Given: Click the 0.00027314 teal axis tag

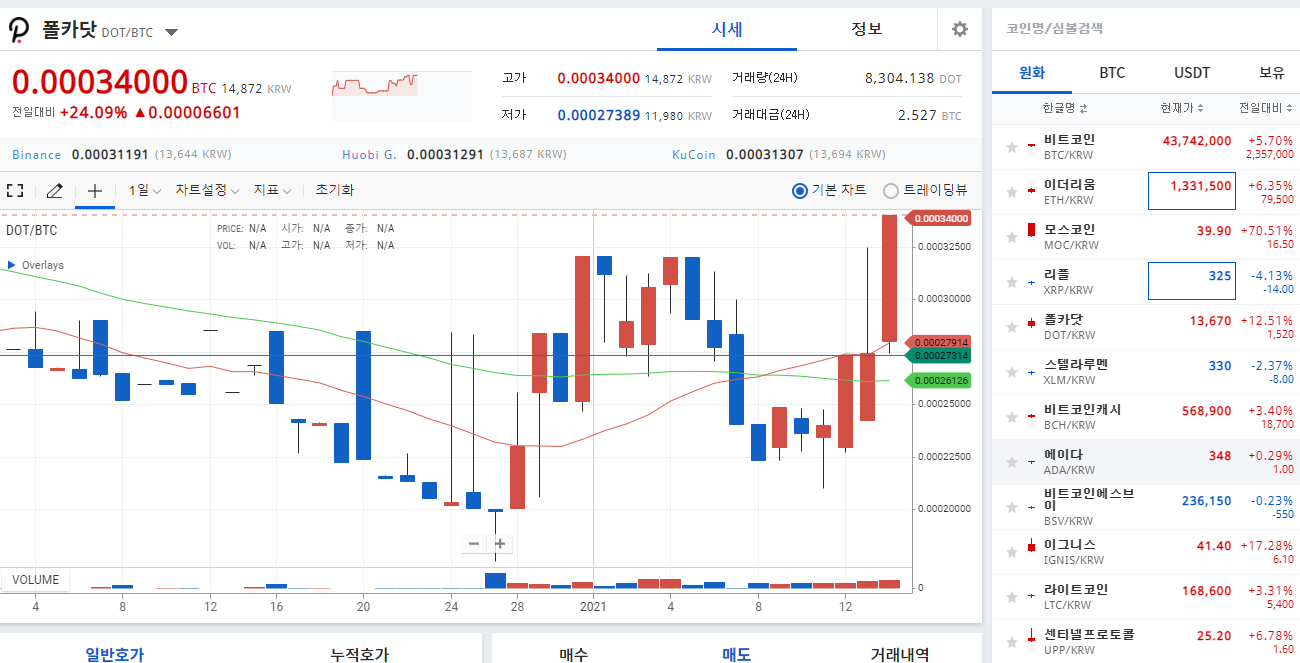Looking at the screenshot, I should [x=938, y=355].
